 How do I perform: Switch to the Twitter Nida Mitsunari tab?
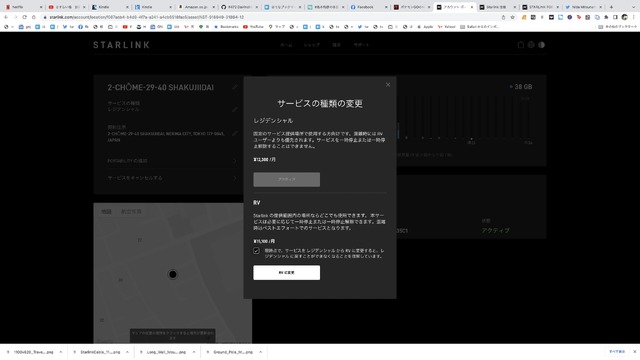click(x=583, y=7)
